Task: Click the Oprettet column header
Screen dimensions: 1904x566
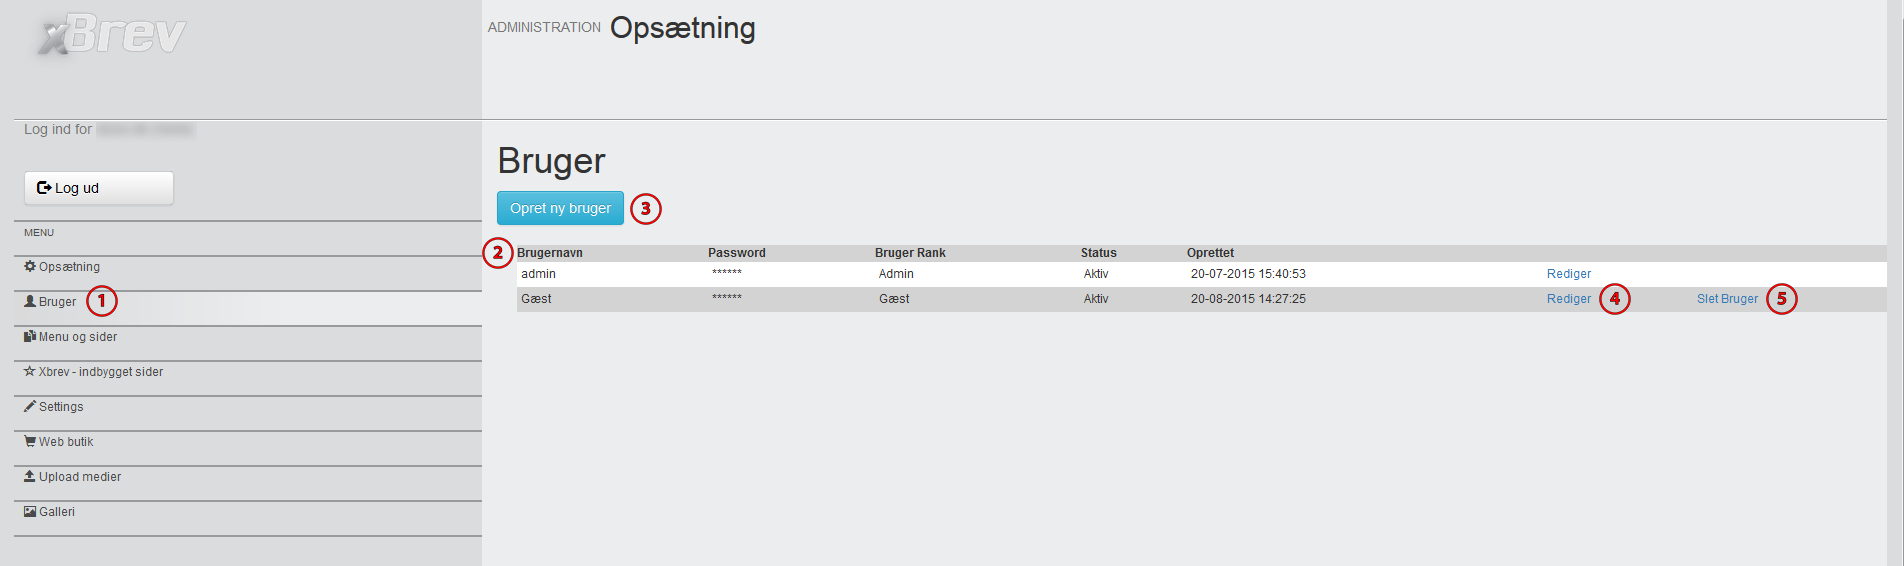Action: (1210, 253)
